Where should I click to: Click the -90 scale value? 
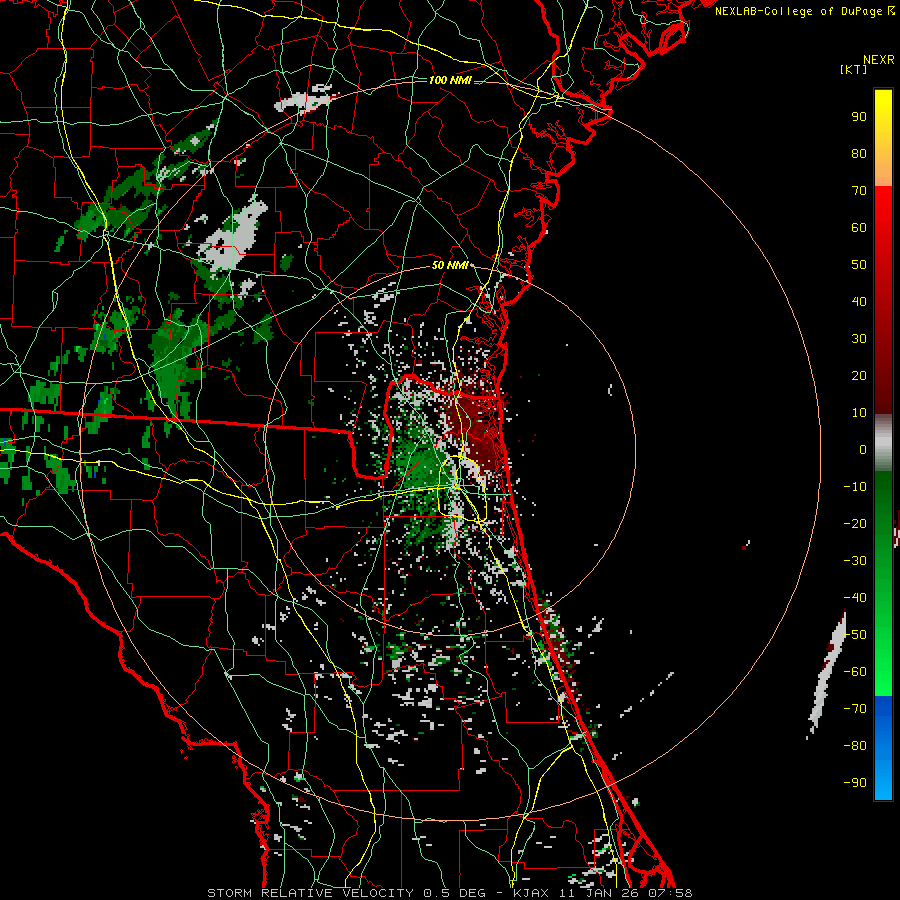tap(855, 783)
